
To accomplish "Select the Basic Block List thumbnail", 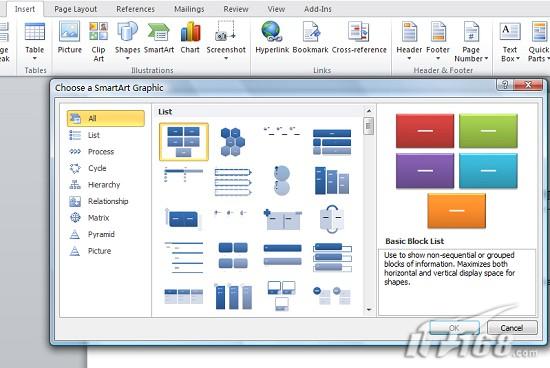I will point(184,142).
